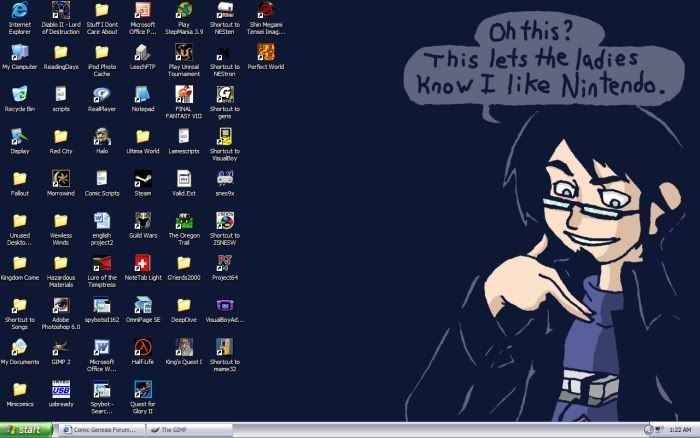The height and width of the screenshot is (438, 700).
Task: Open the Windows Start menu
Action: 25,429
